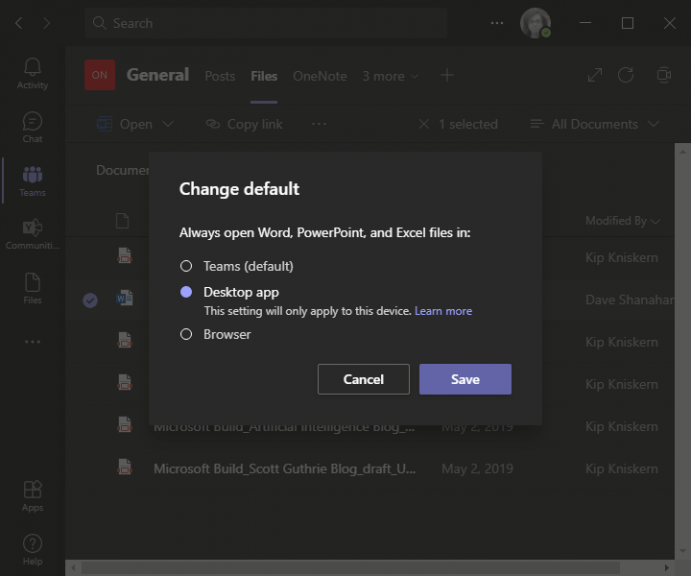Open the All Documents view dropdown
Viewport: 691px width, 576px height.
pyautogui.click(x=594, y=124)
